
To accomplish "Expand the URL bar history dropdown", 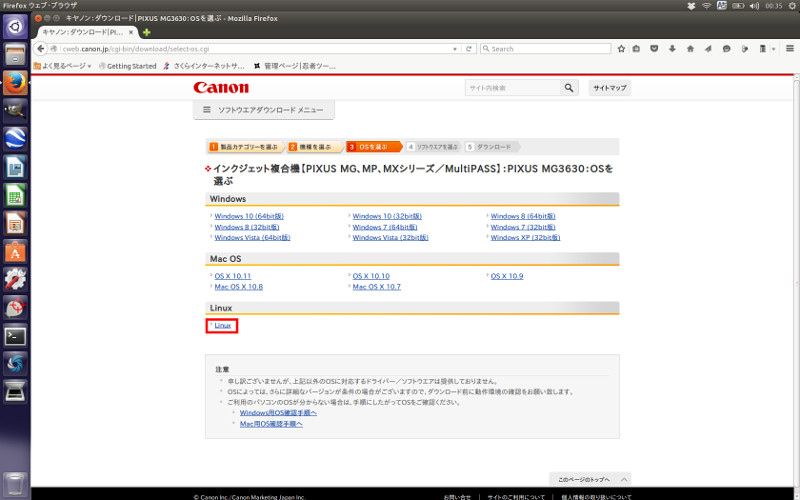I will click(455, 49).
